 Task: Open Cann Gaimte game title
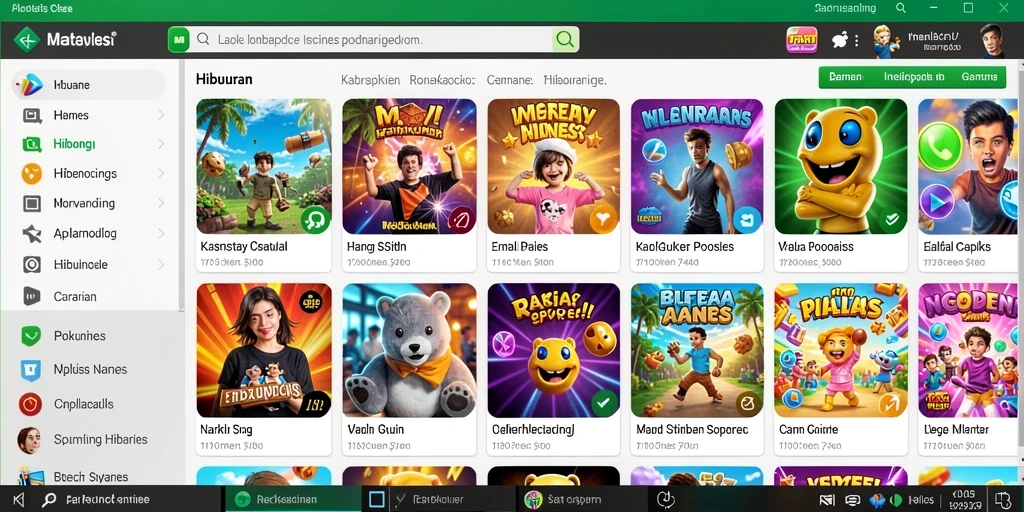[808, 430]
